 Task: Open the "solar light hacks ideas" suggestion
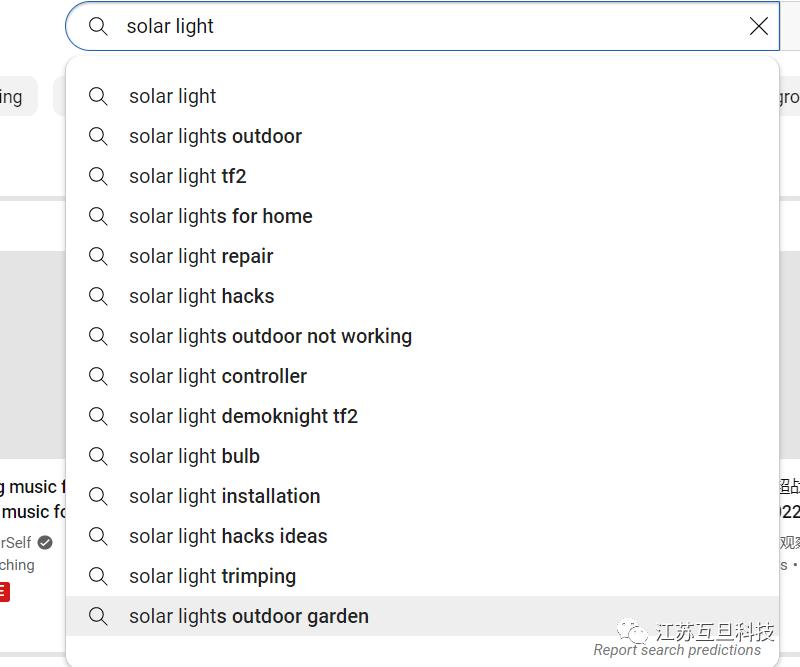point(228,536)
